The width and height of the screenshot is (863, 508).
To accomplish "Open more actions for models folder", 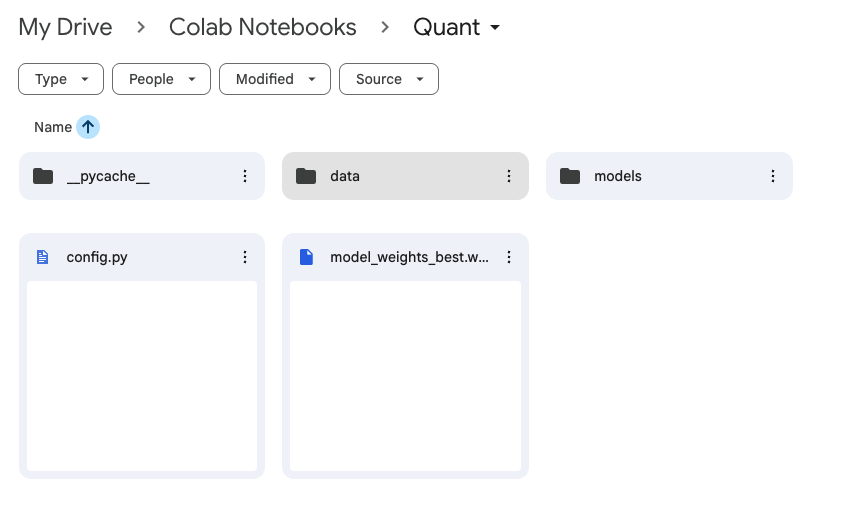I will 773,176.
